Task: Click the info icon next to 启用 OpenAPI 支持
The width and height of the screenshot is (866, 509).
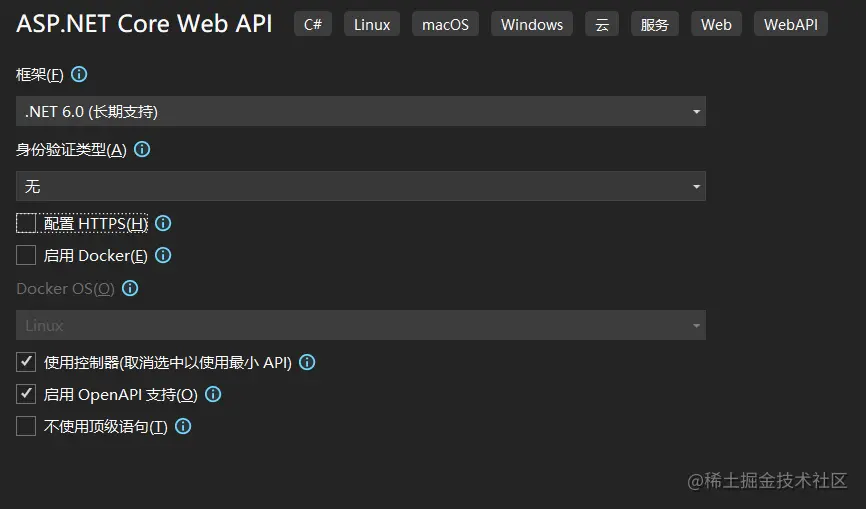Action: coord(213,394)
